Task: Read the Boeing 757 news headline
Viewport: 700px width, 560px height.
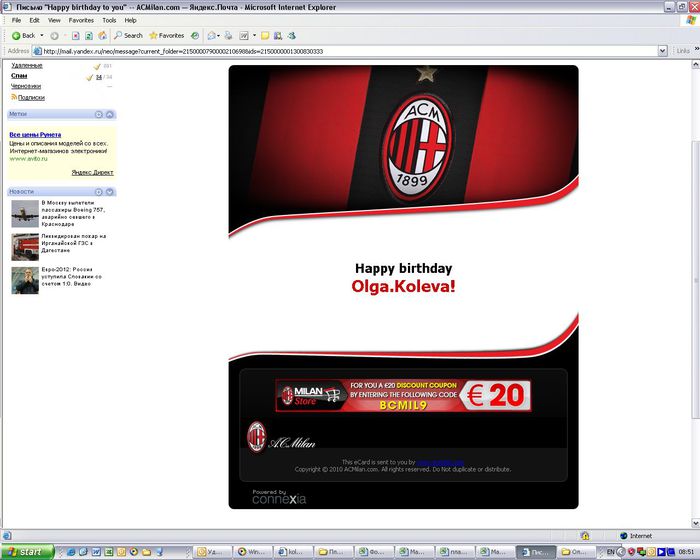Action: coord(73,213)
